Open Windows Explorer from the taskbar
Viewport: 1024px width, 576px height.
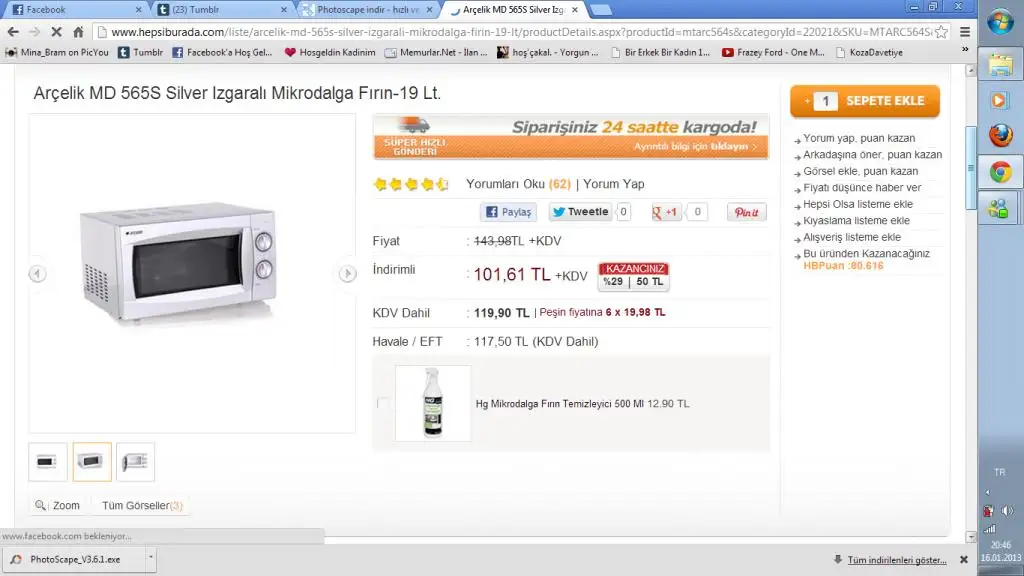(1000, 65)
